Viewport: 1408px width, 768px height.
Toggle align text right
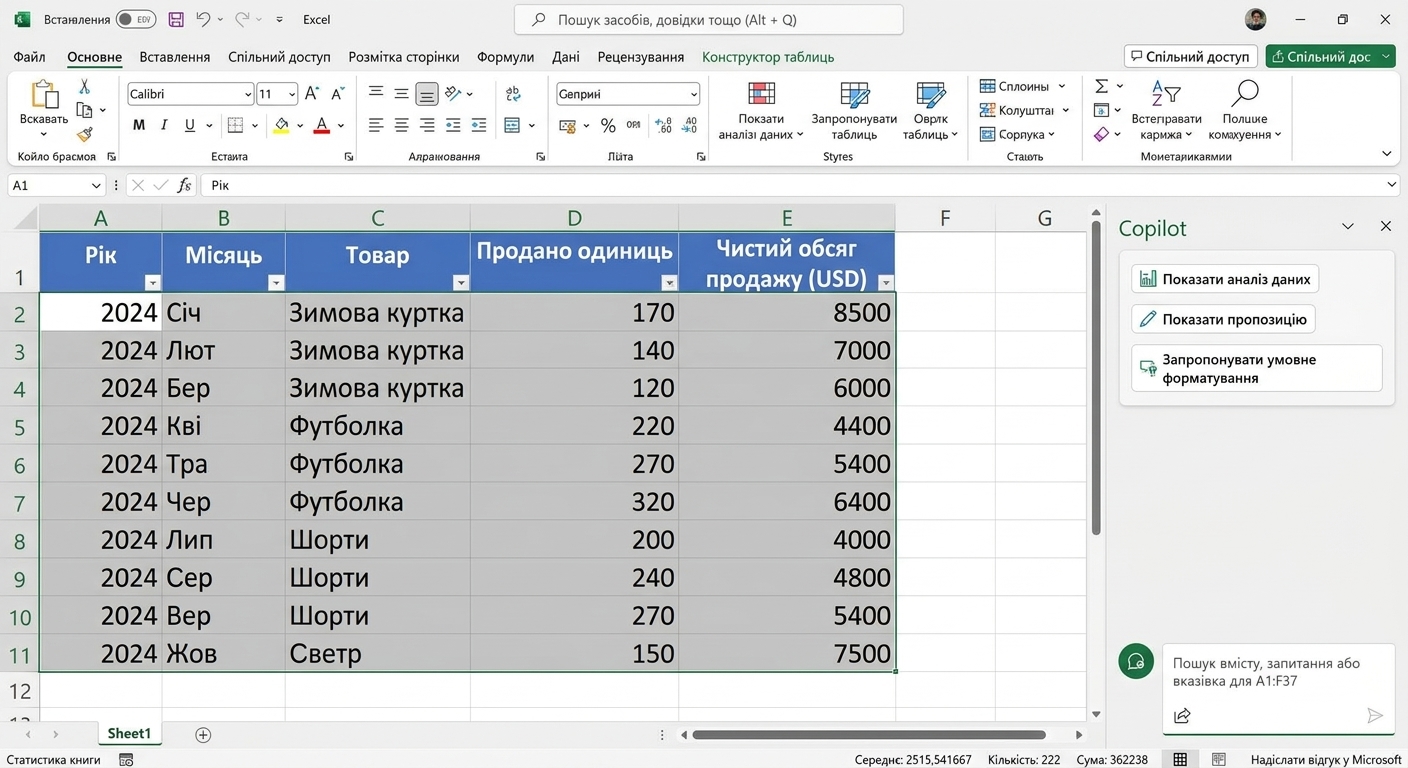(x=427, y=125)
